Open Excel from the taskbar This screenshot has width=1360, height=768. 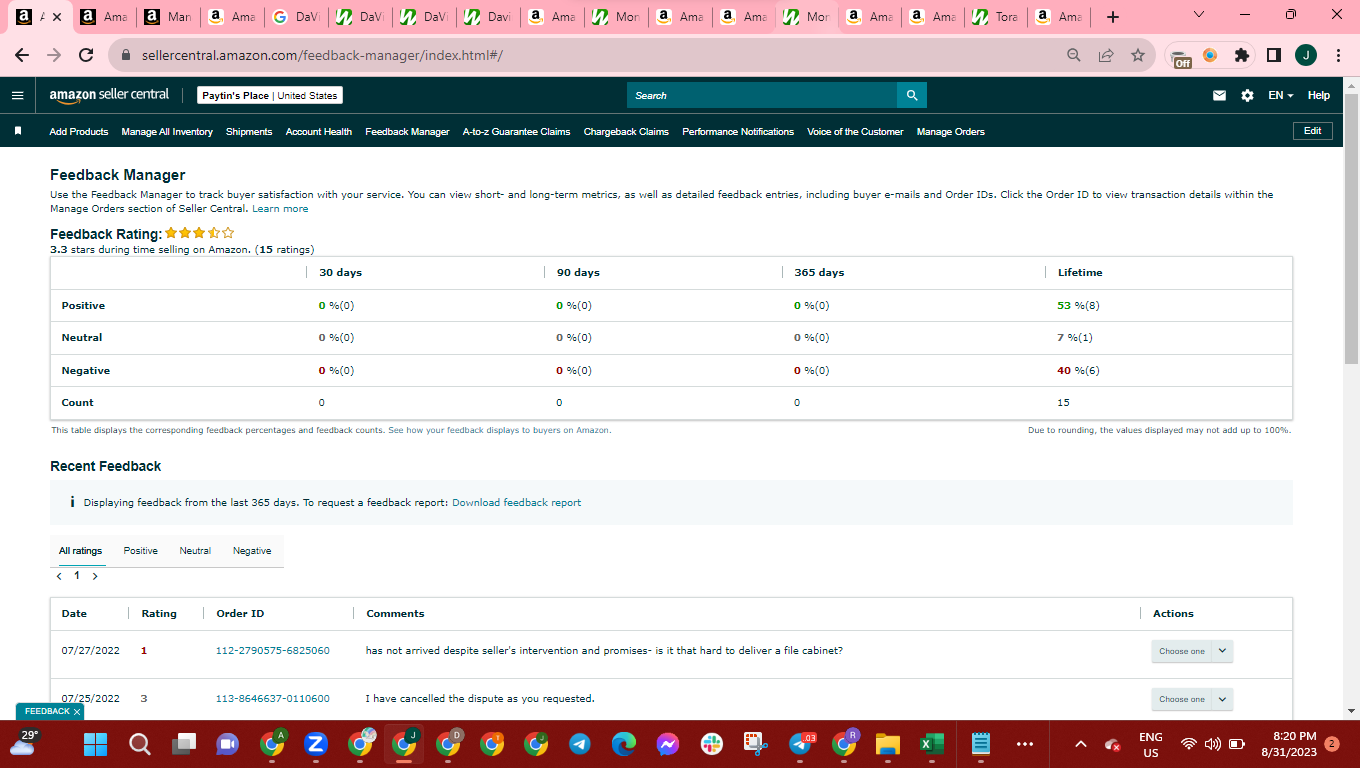[x=931, y=744]
